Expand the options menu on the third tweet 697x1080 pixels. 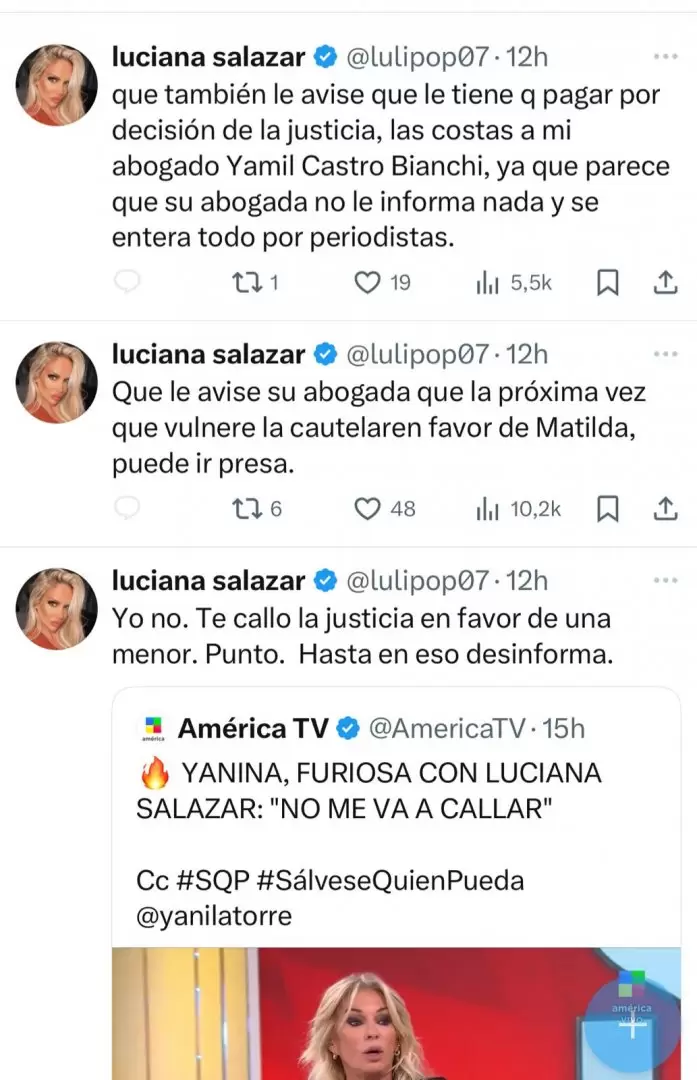(x=663, y=575)
